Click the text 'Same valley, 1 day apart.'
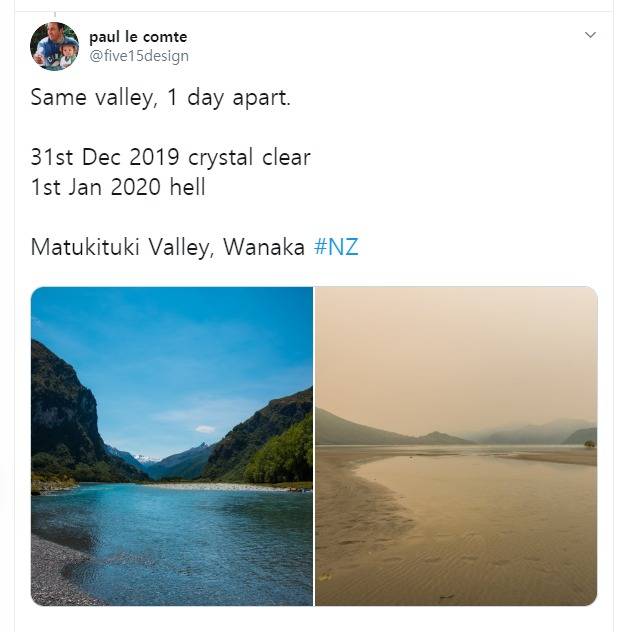The image size is (627, 632). click(160, 98)
